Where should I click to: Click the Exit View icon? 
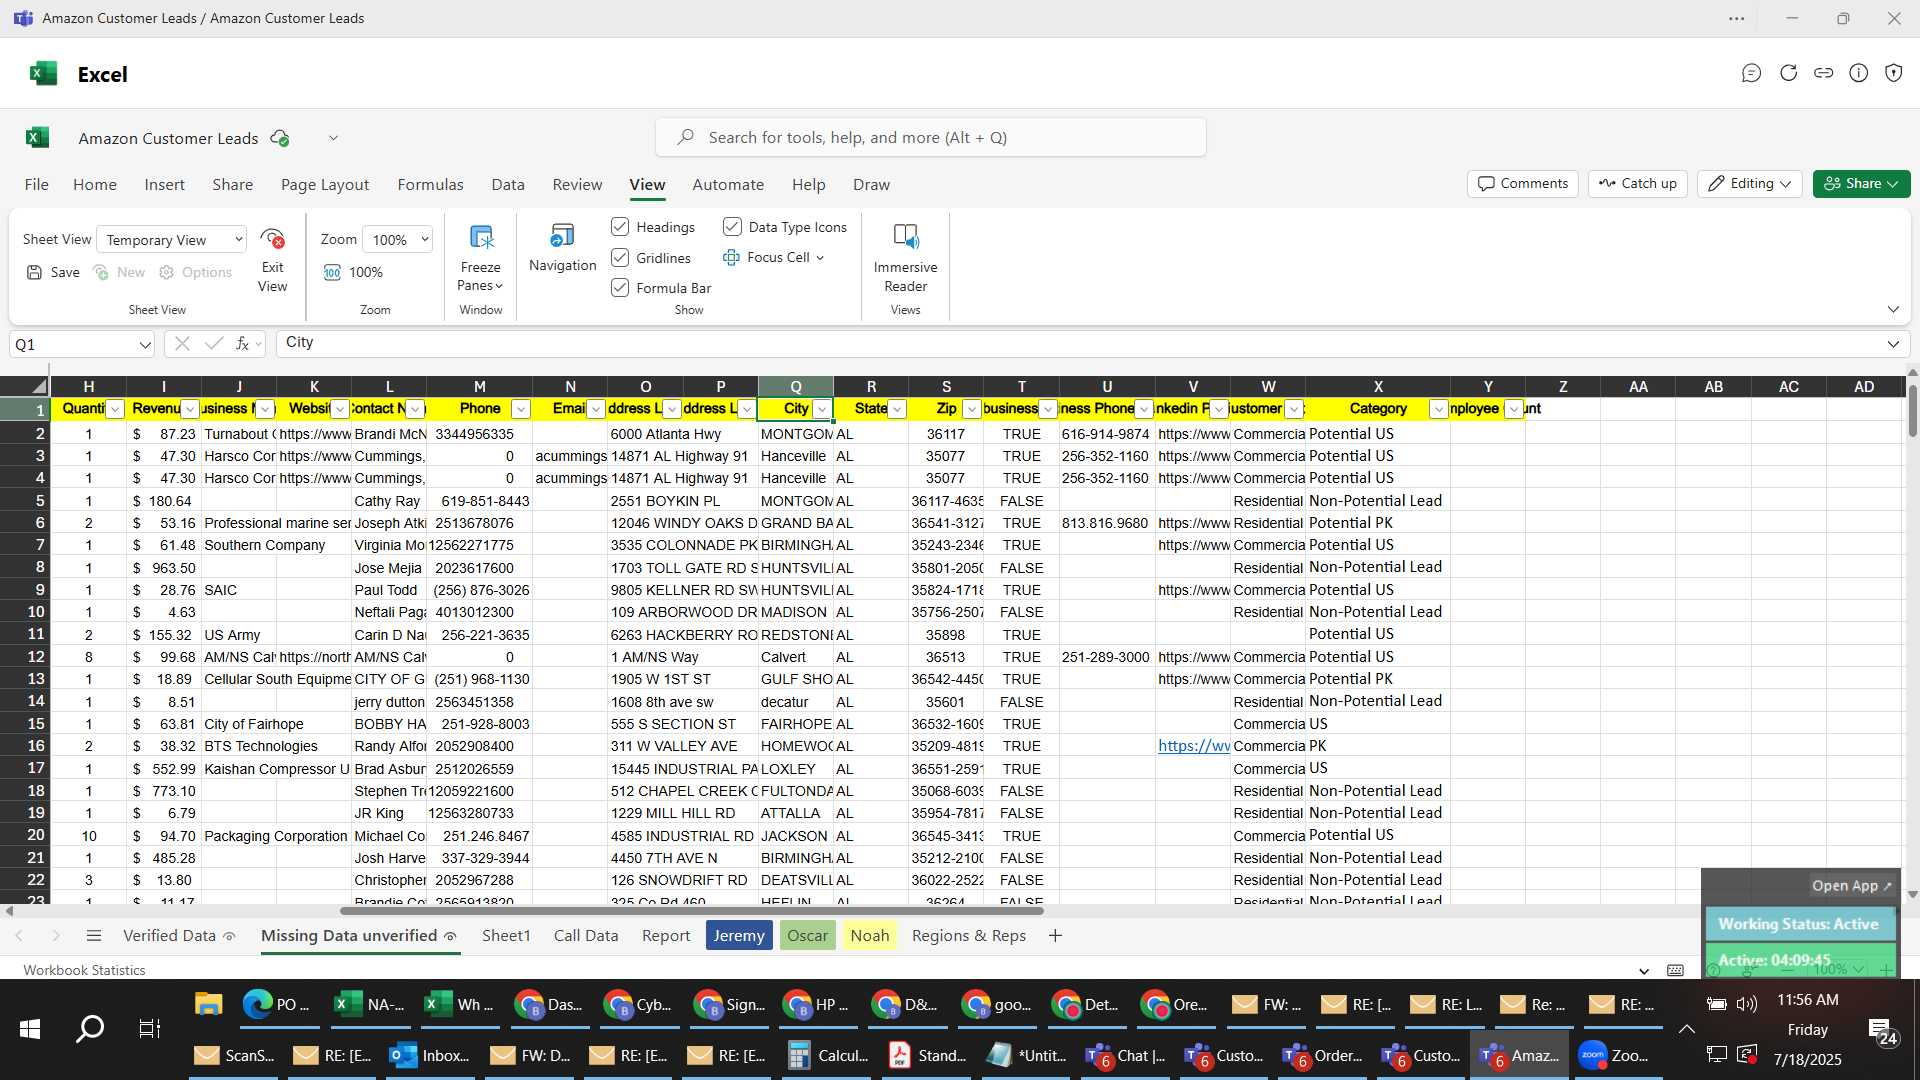coord(272,239)
